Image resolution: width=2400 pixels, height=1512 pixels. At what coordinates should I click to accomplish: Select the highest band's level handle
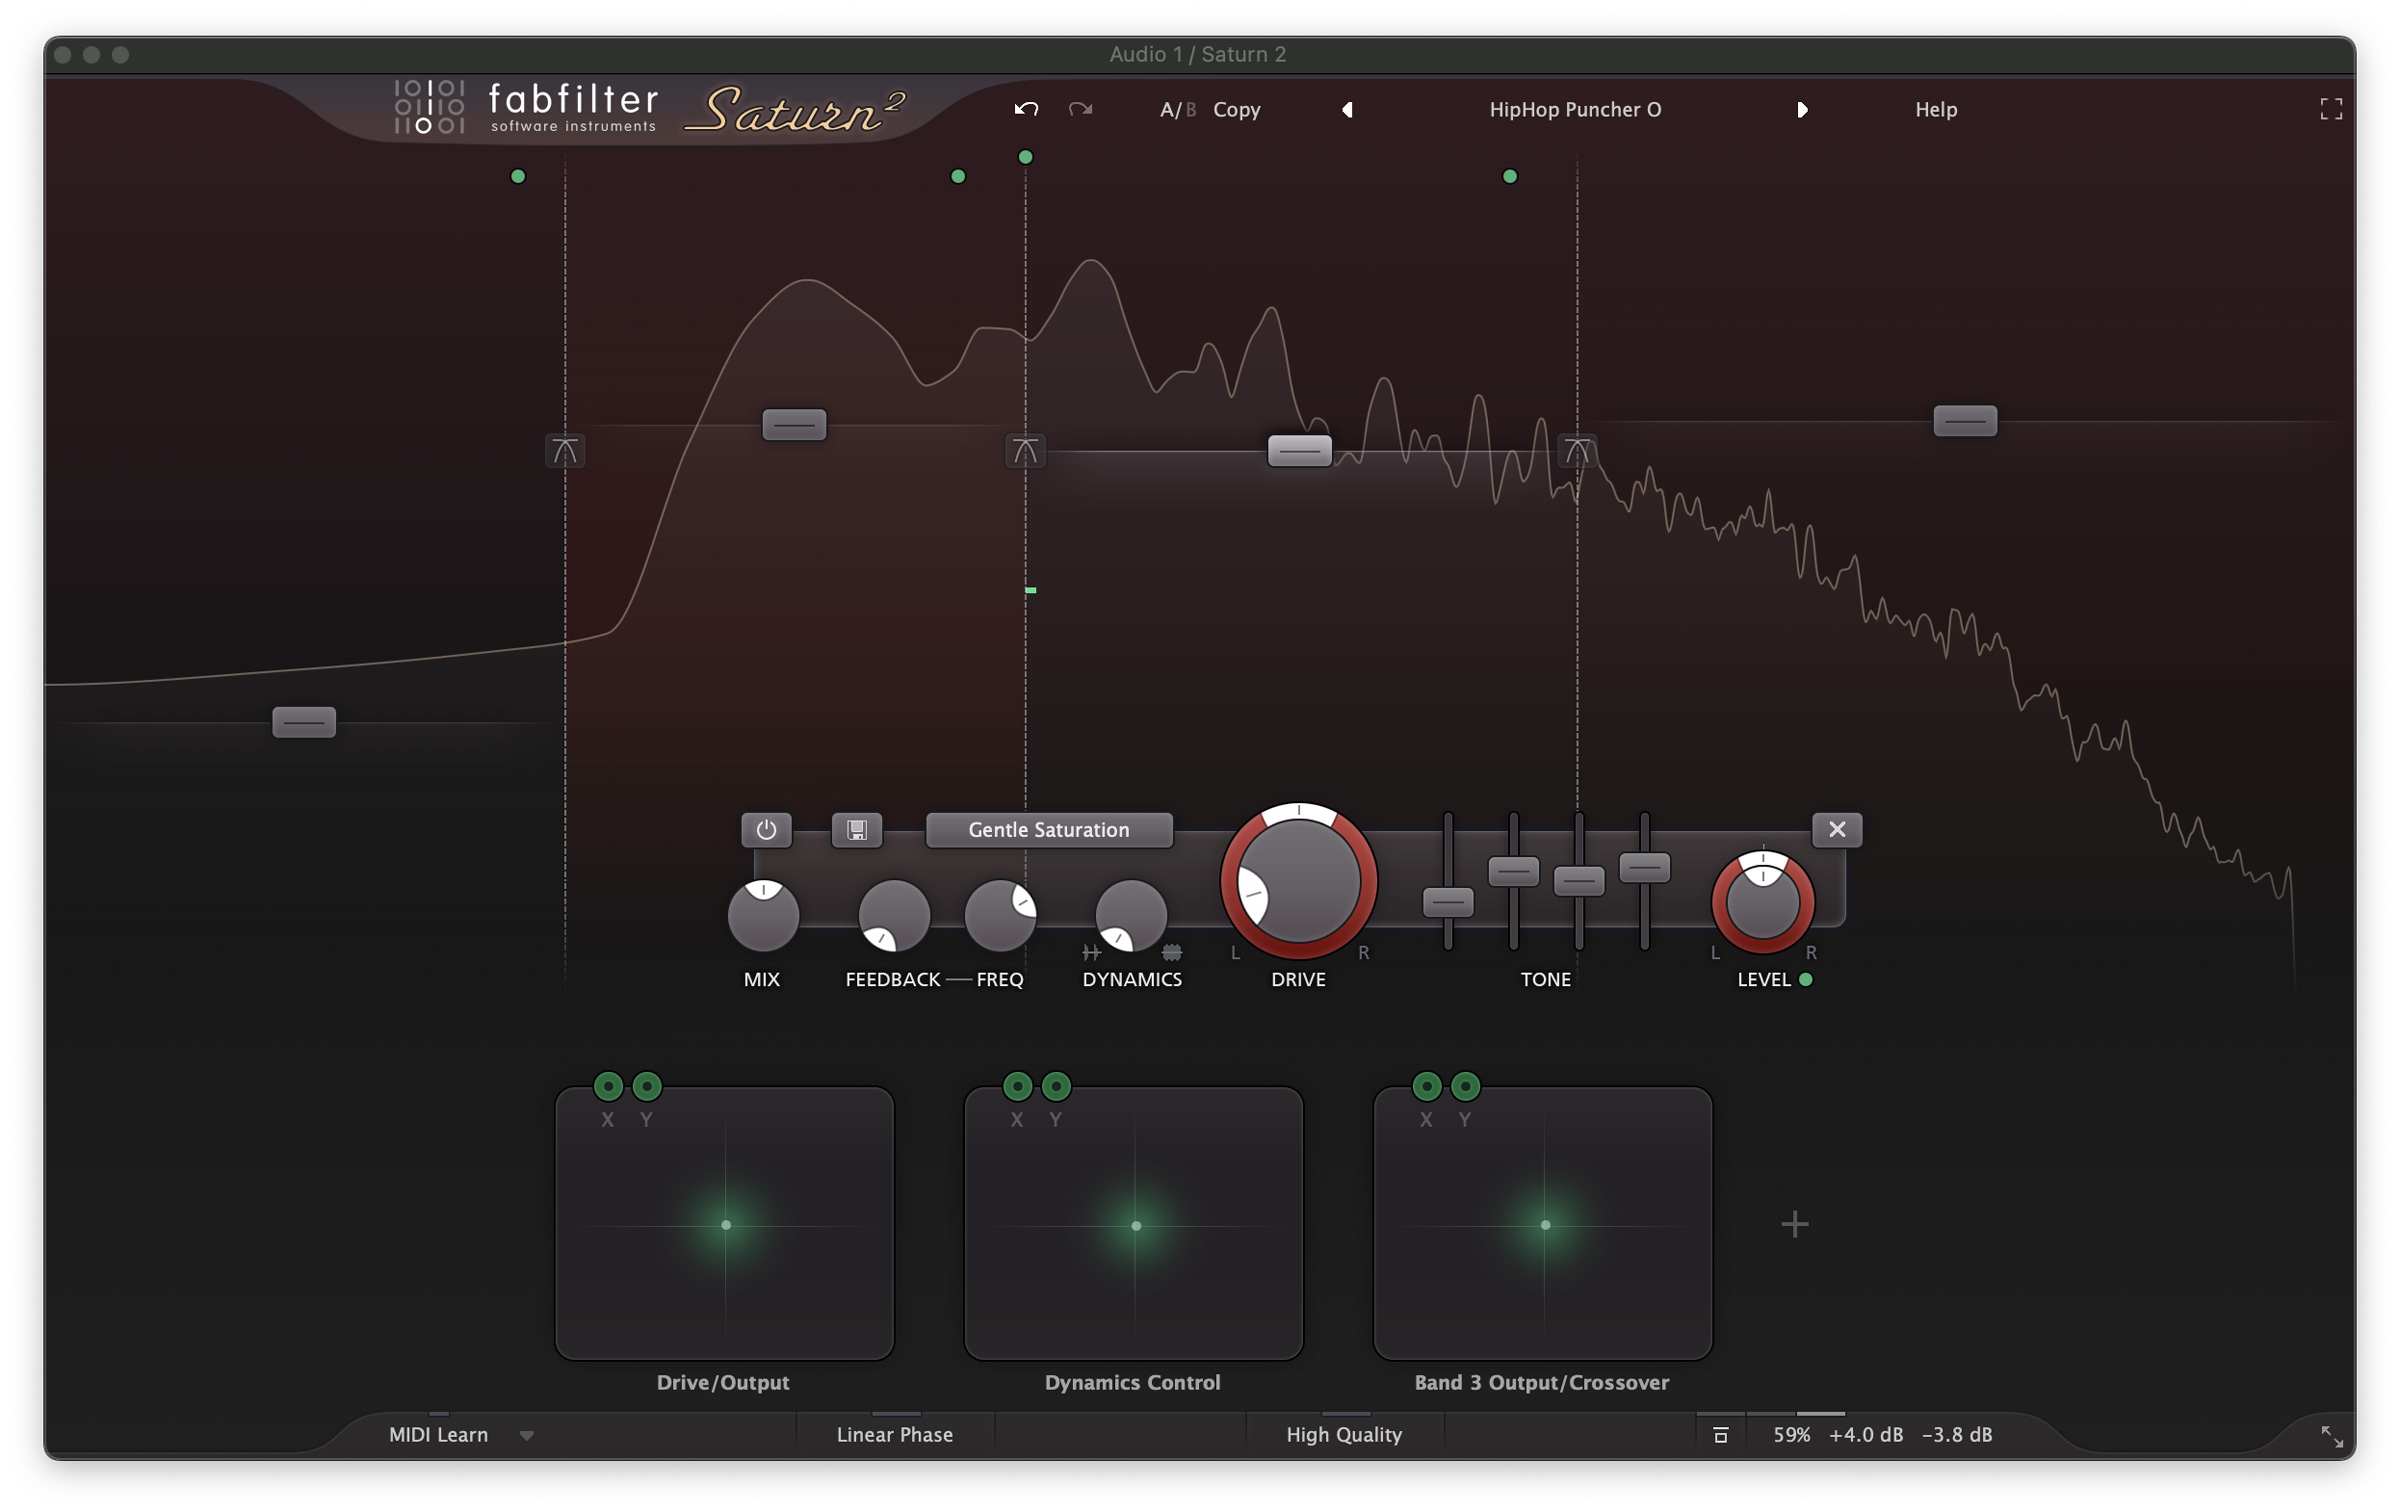1965,421
